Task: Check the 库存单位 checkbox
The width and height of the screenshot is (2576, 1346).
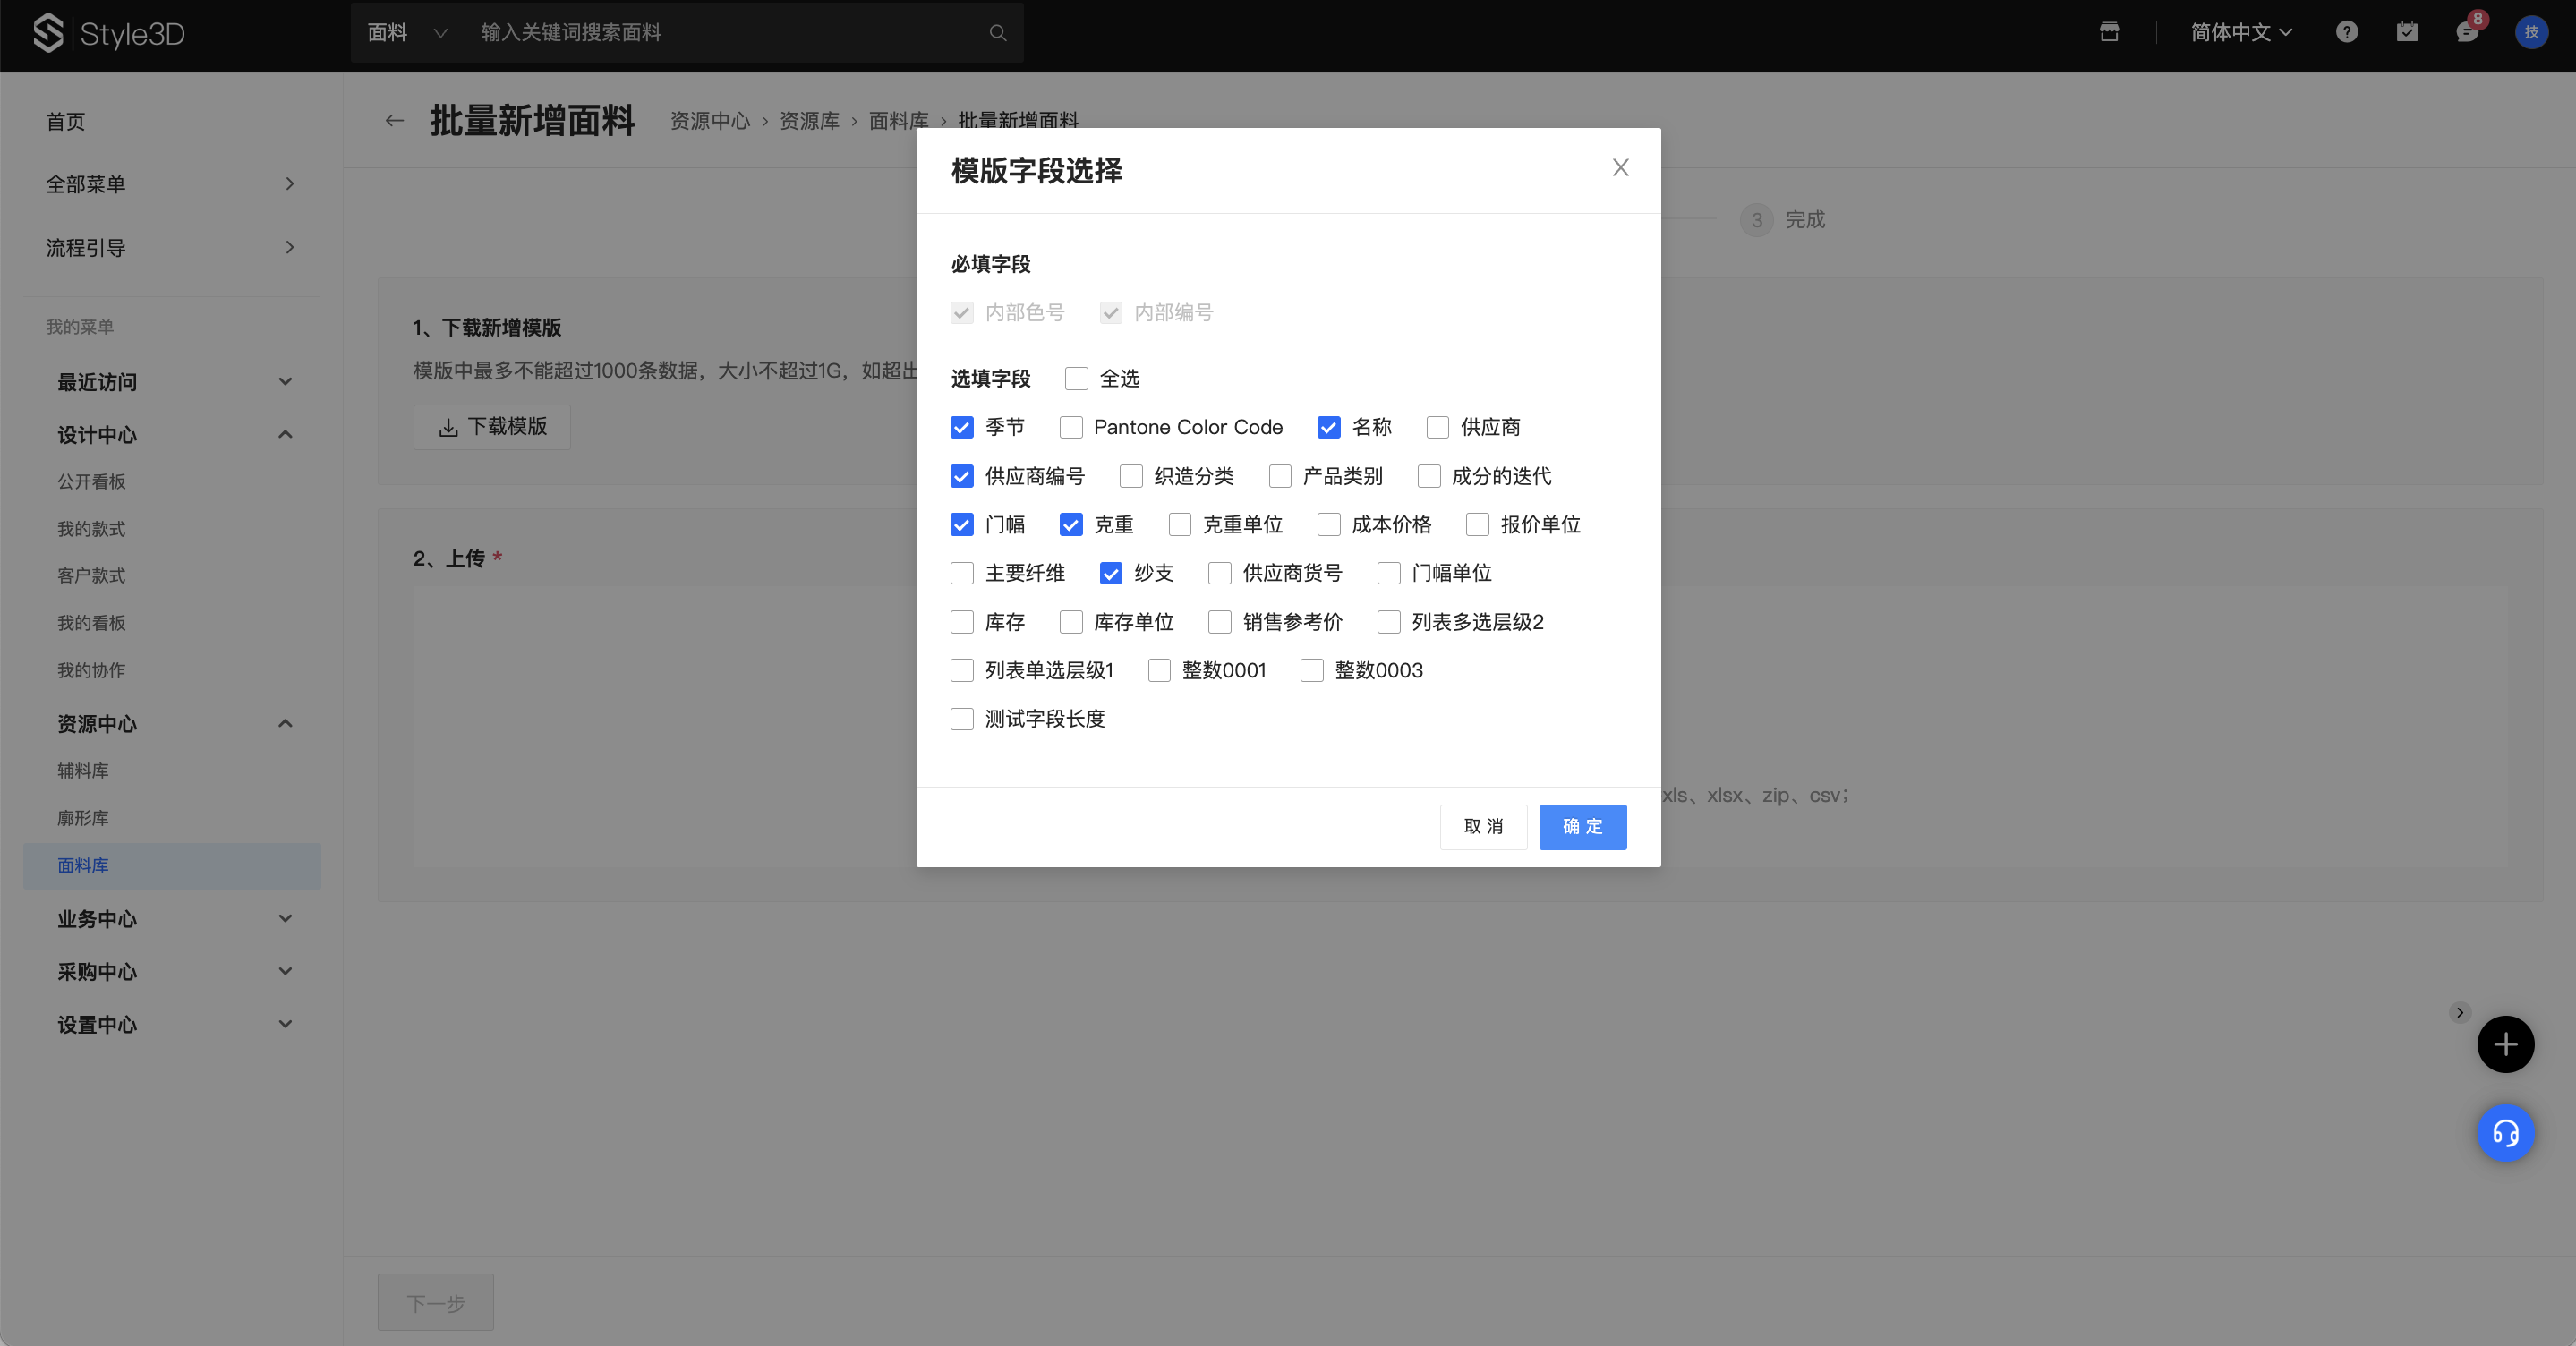Action: coord(1071,623)
